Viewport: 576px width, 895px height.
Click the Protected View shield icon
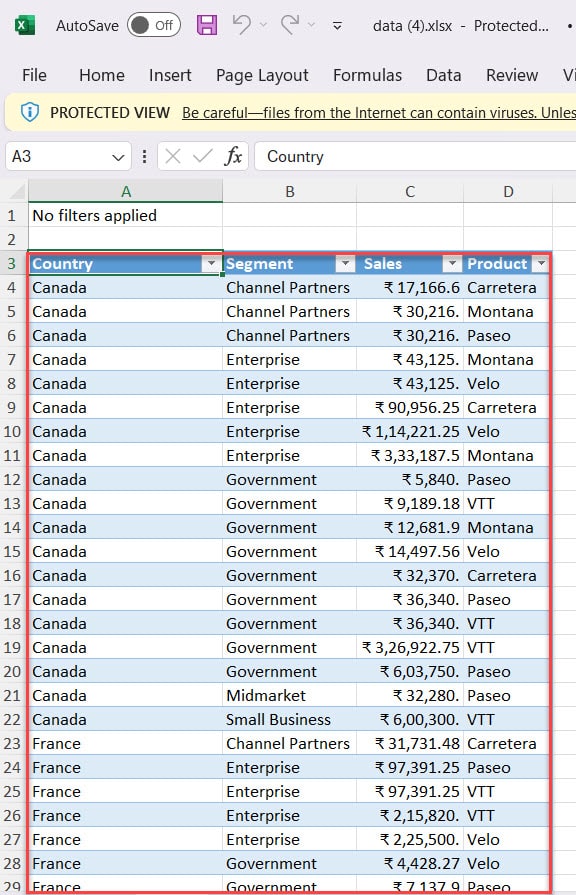pos(30,112)
